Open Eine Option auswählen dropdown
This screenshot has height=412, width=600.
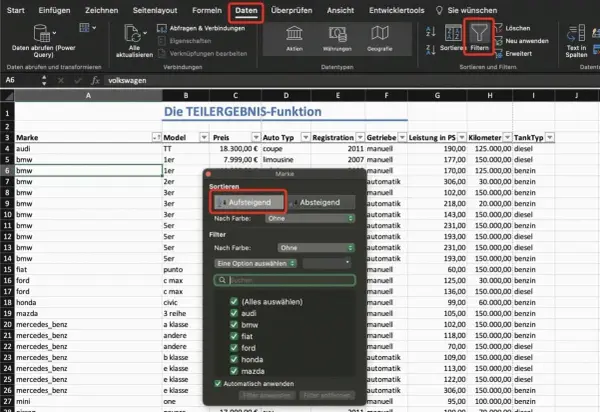[255, 264]
